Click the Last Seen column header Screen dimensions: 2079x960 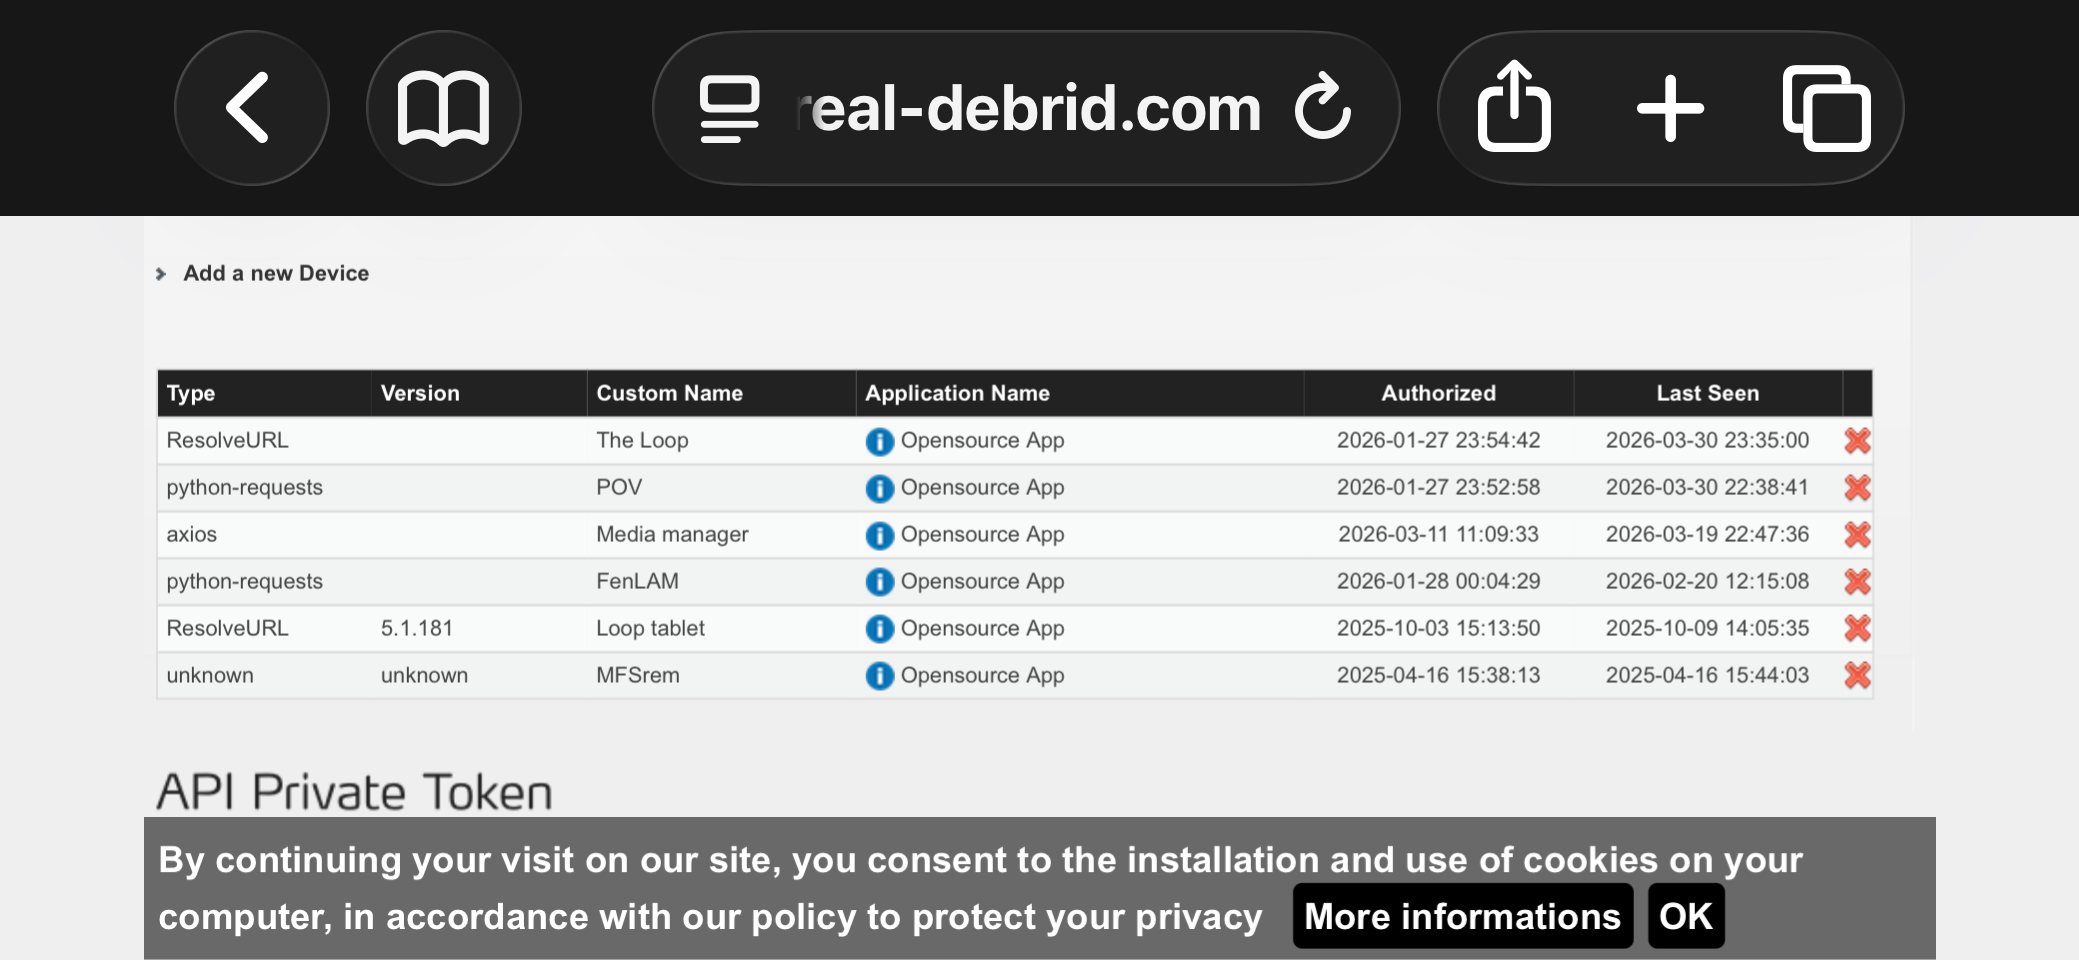[1707, 393]
